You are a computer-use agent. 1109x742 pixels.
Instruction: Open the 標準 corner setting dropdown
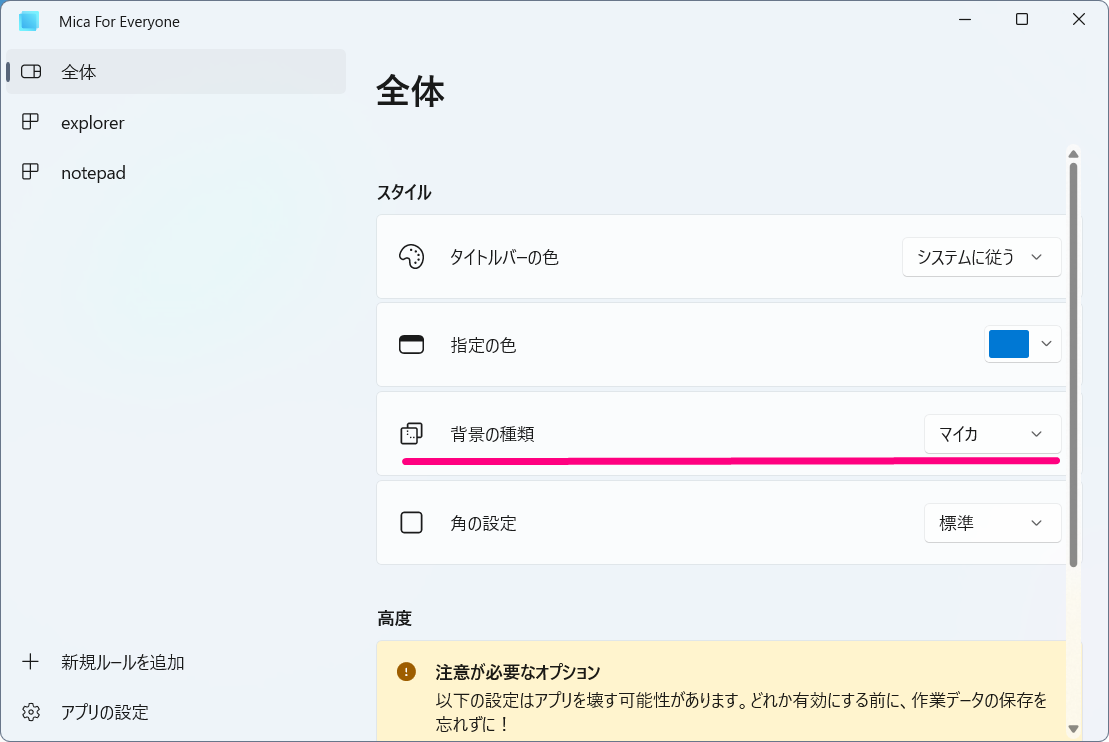coord(992,523)
